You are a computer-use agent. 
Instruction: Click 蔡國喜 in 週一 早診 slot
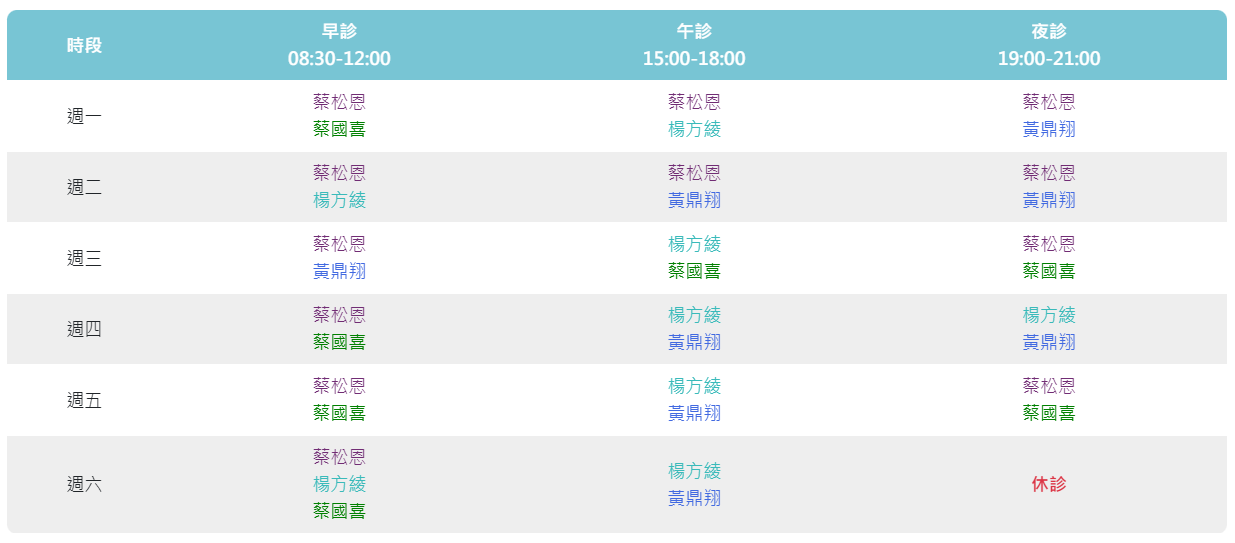tap(339, 129)
